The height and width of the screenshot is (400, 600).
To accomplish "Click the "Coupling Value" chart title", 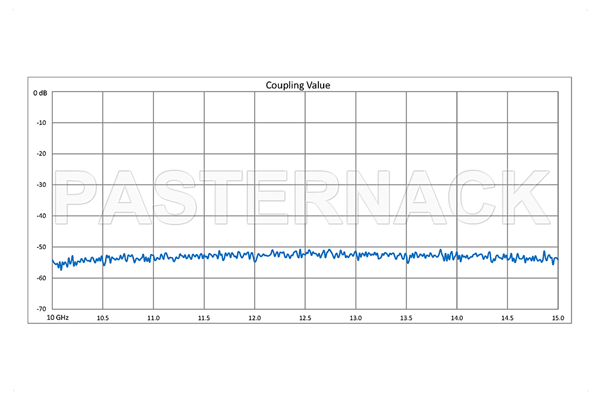I will tap(298, 85).
